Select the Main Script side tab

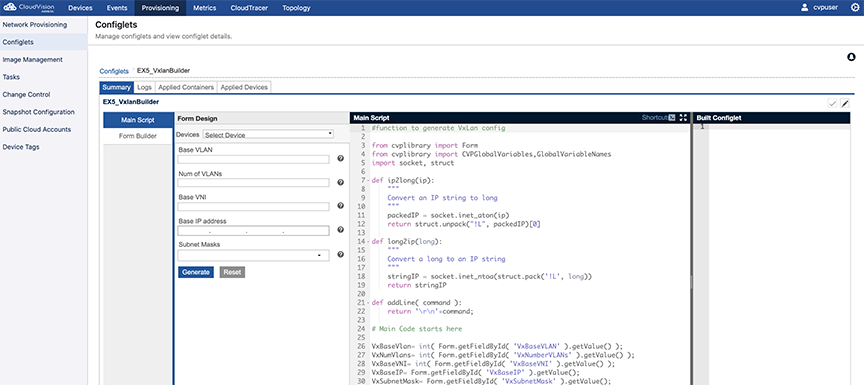138,120
